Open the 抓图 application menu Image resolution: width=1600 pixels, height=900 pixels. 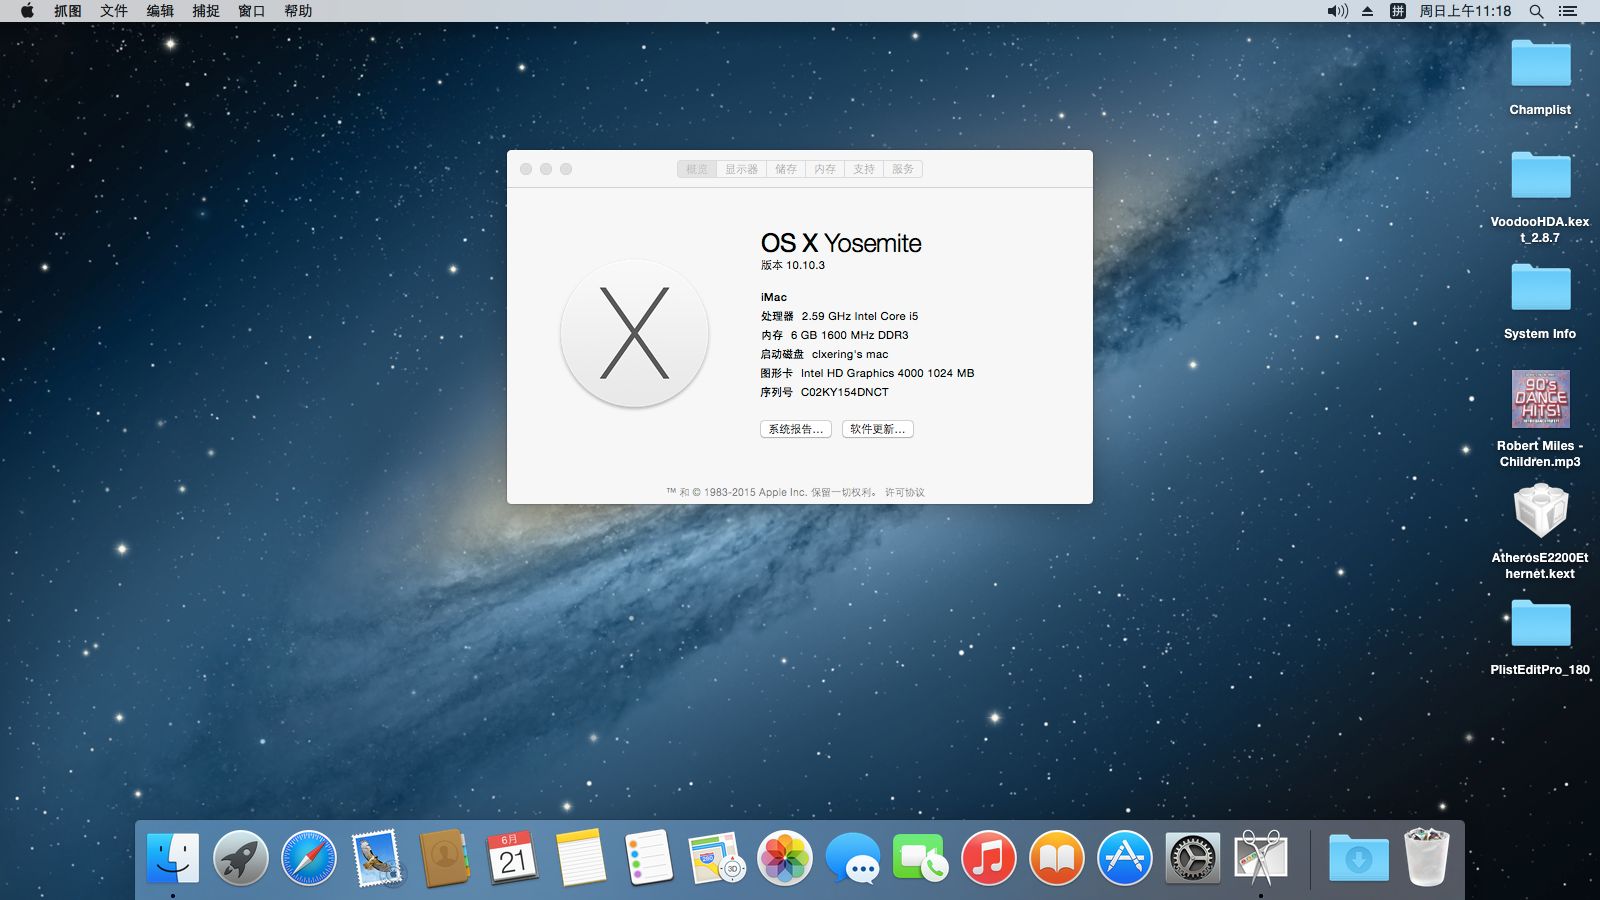68,11
